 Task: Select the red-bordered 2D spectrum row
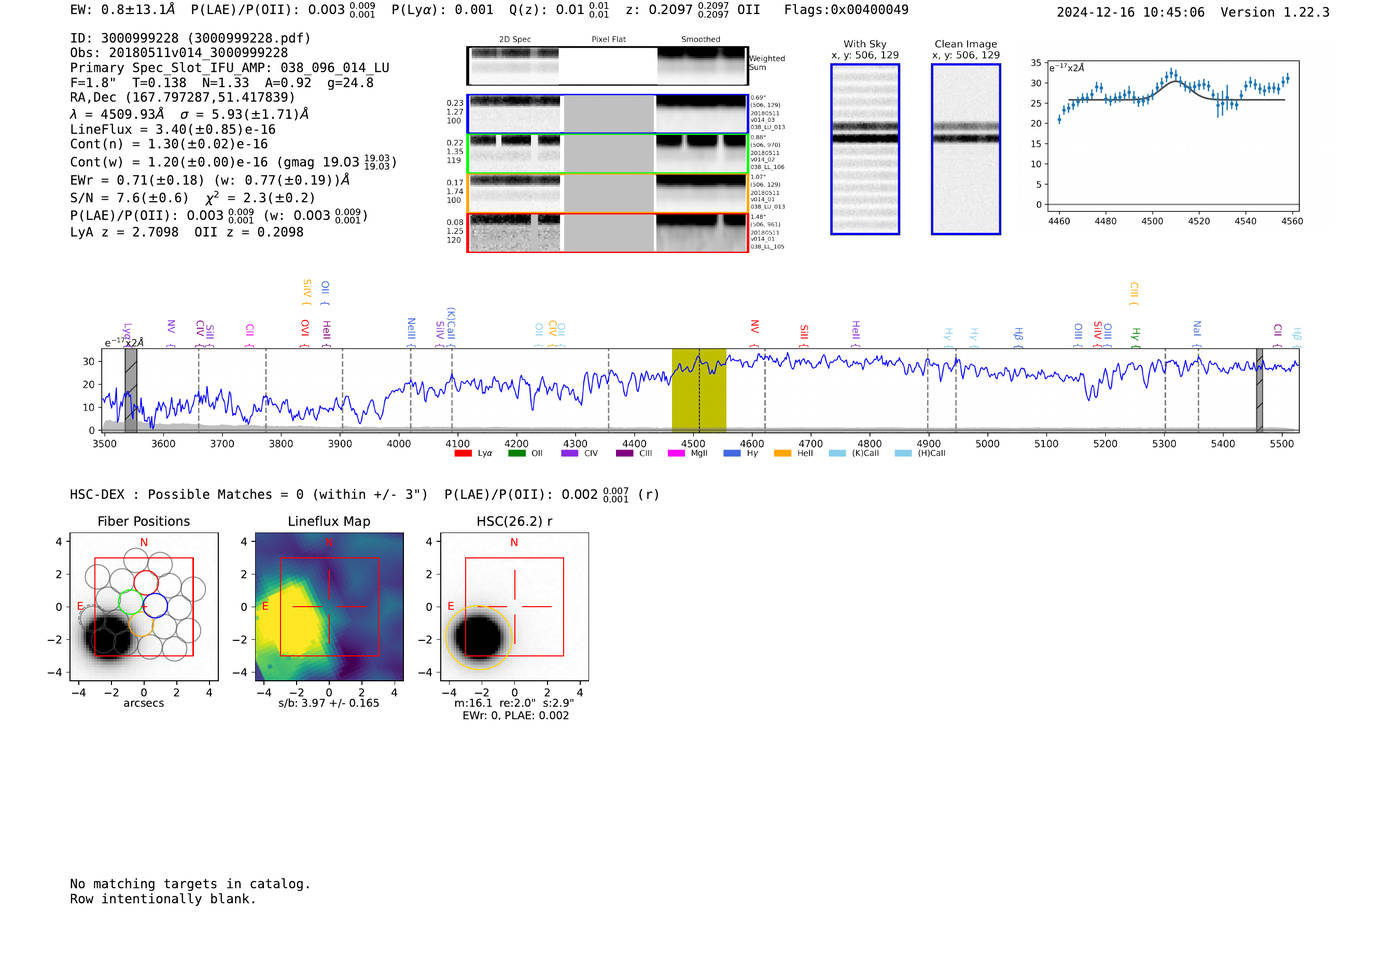608,233
